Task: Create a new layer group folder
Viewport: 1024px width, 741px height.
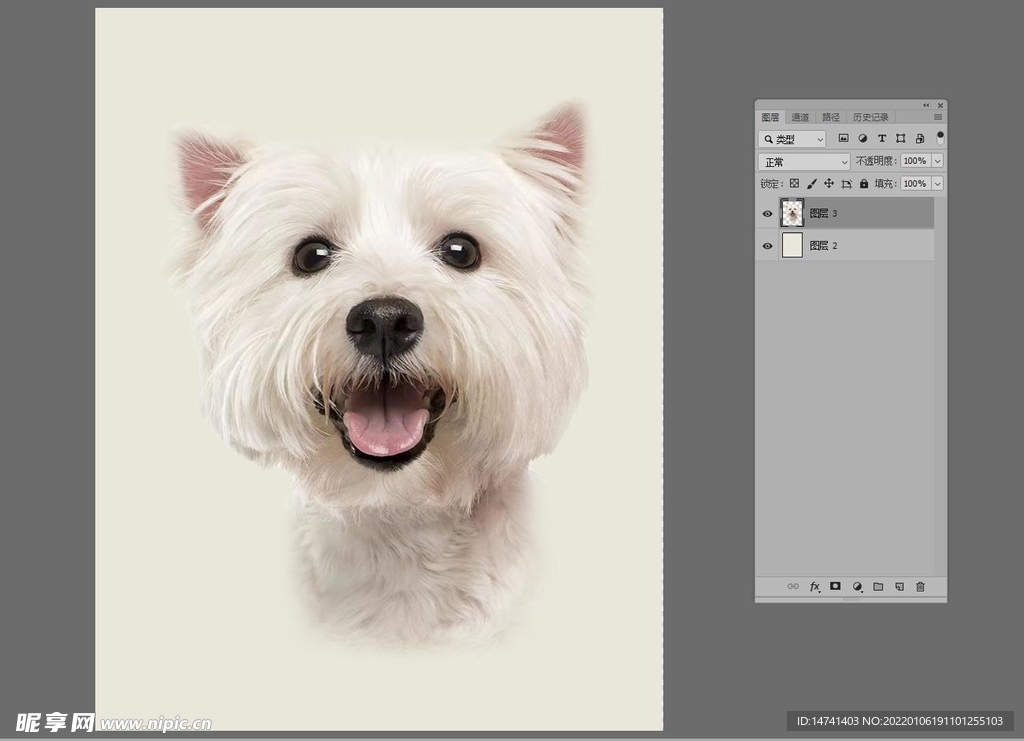Action: pos(878,587)
